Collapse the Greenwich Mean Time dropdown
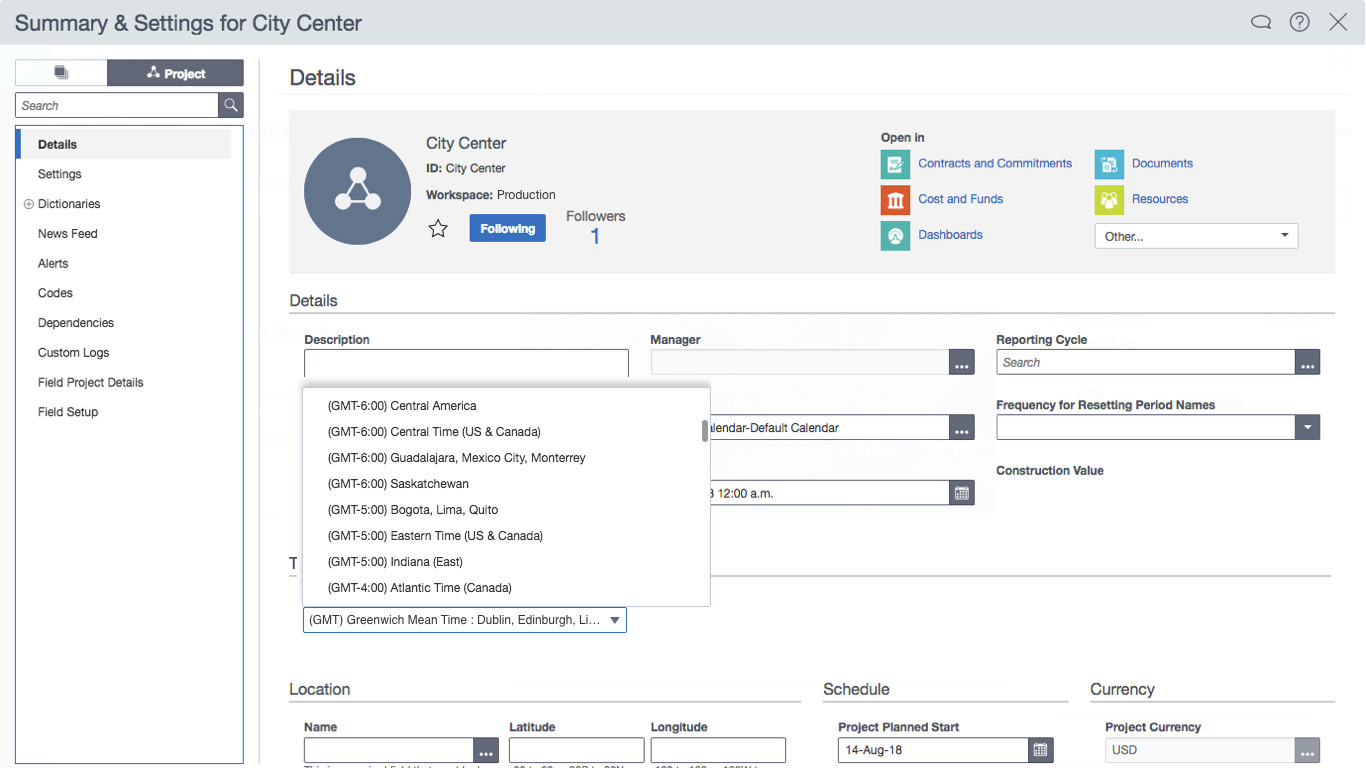Image resolution: width=1366 pixels, height=768 pixels. pyautogui.click(x=615, y=620)
